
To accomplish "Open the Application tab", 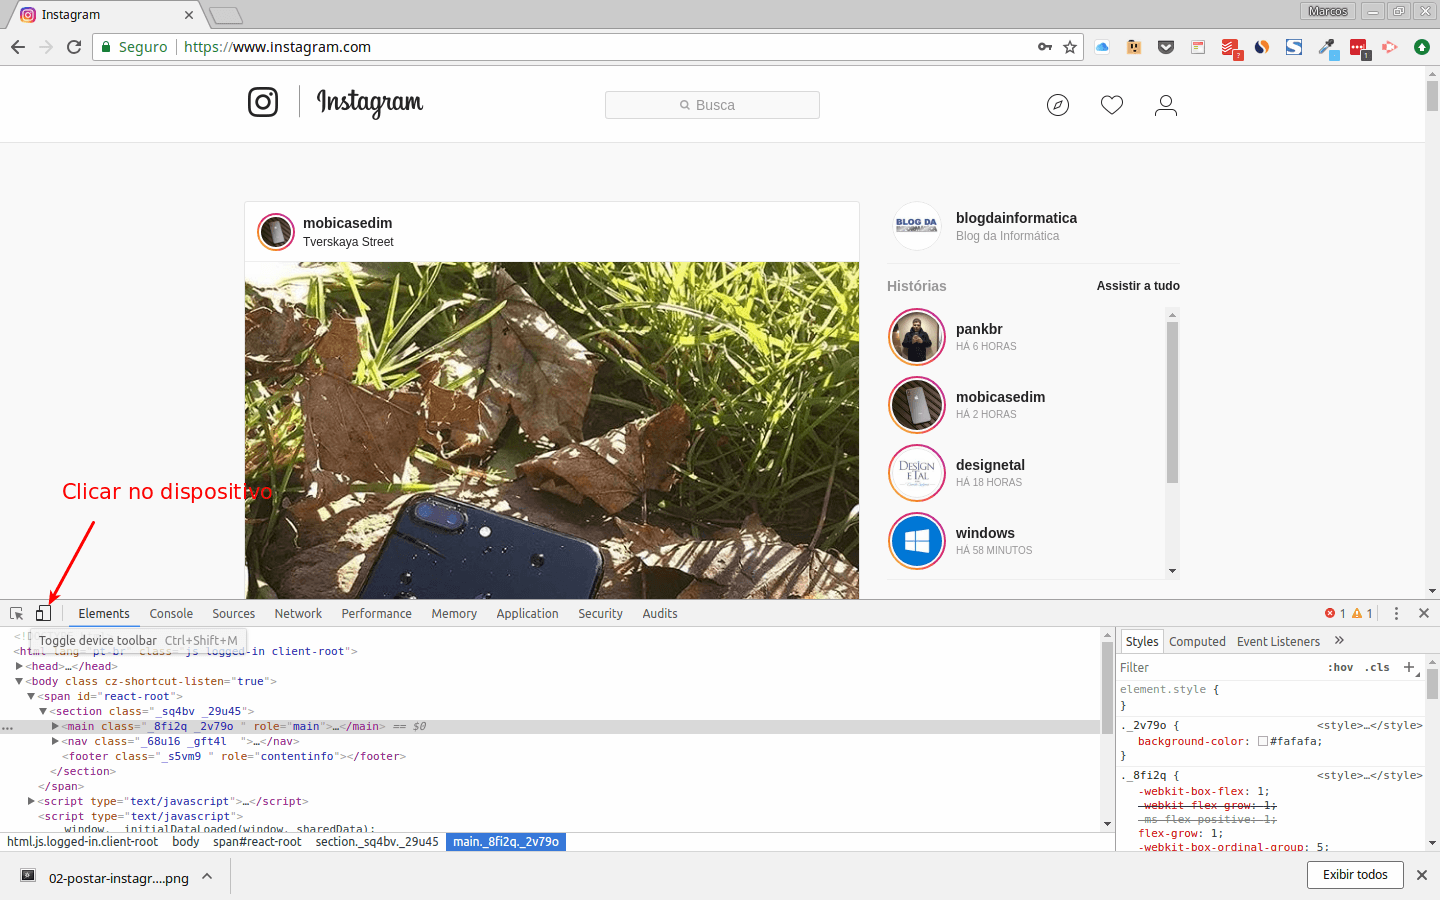I will point(527,613).
